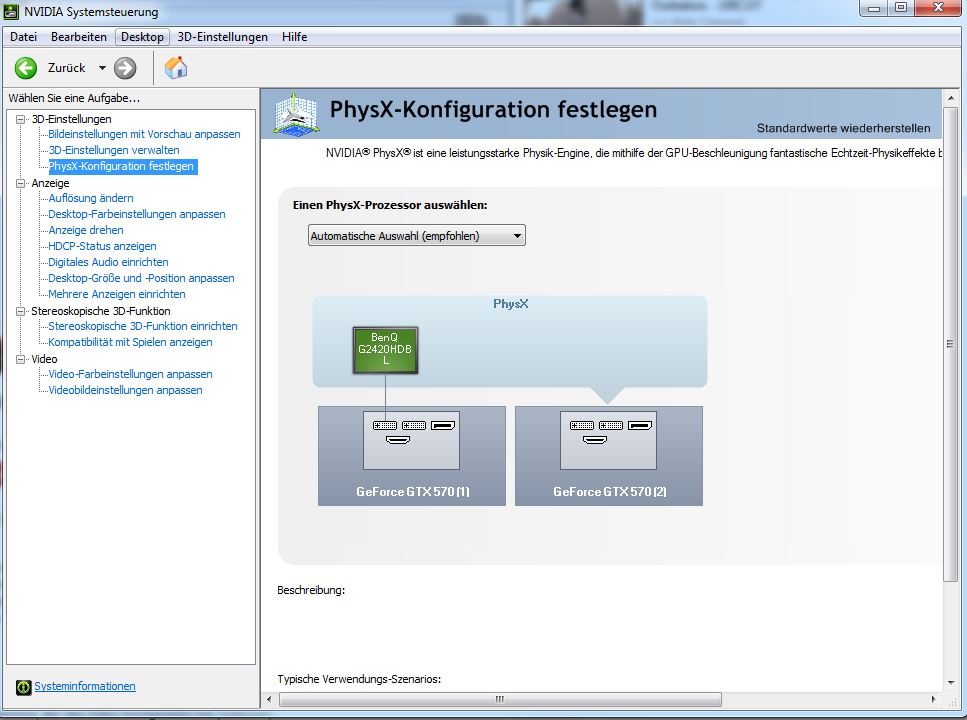Click 'Typische Verwendungs-Szenarios:' label
The height and width of the screenshot is (720, 967).
[359, 679]
